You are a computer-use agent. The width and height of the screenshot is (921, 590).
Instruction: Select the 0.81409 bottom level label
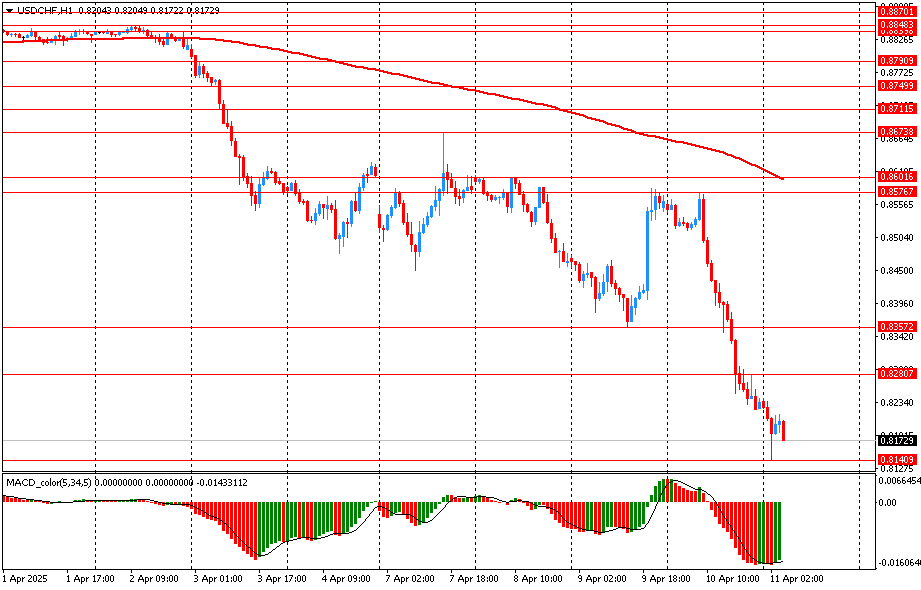click(x=896, y=460)
